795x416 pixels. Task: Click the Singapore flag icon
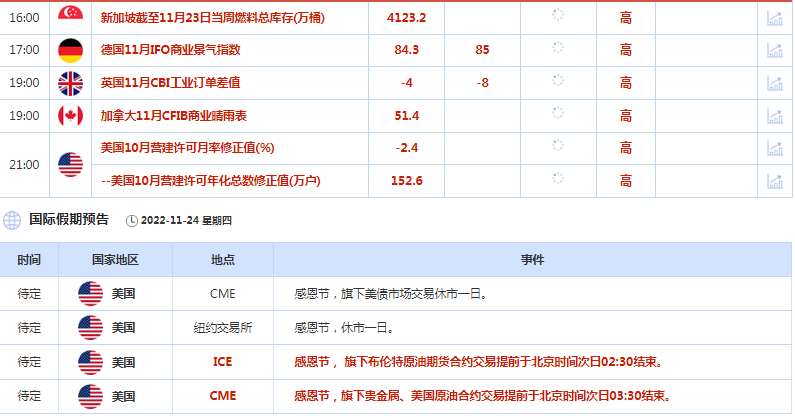point(70,18)
